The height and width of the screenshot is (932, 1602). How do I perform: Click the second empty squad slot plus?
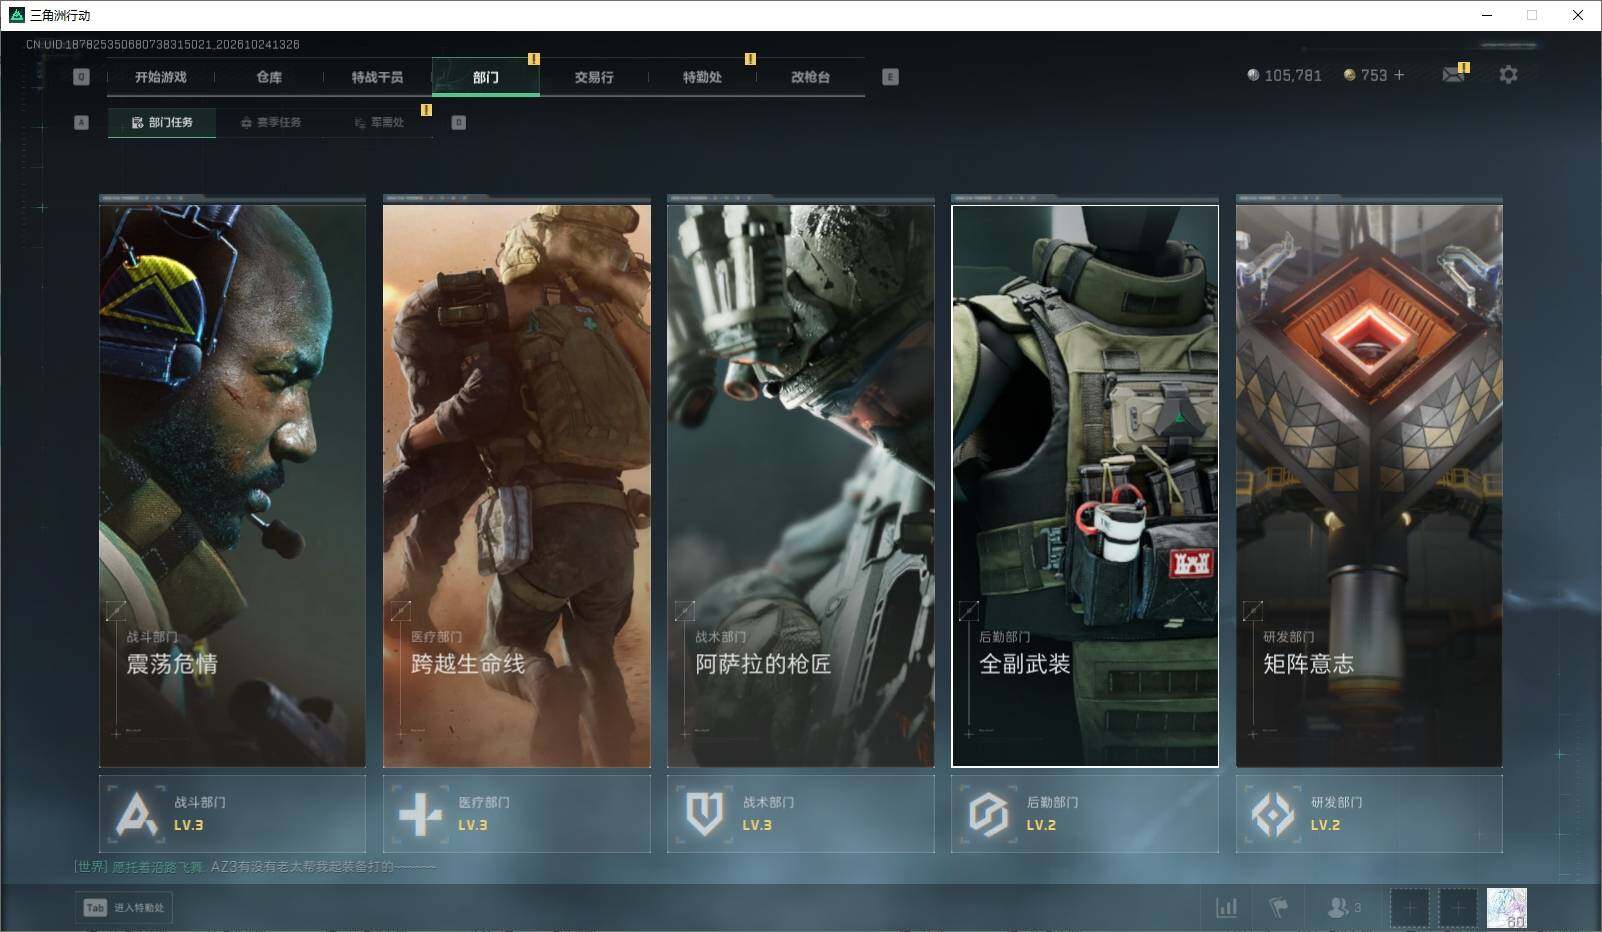tap(1457, 908)
